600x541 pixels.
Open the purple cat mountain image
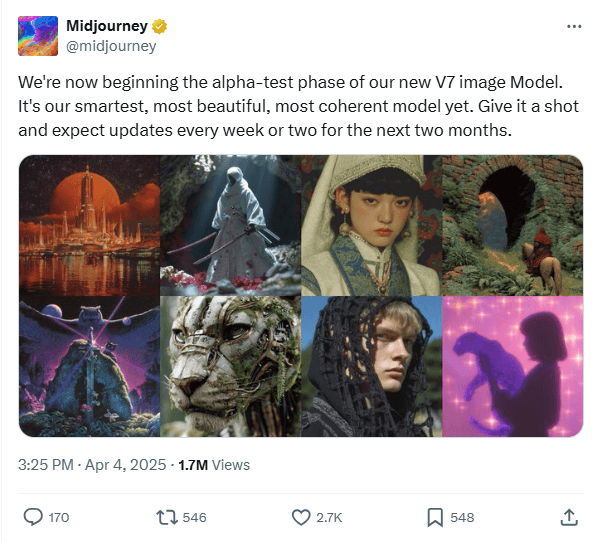tap(90, 366)
